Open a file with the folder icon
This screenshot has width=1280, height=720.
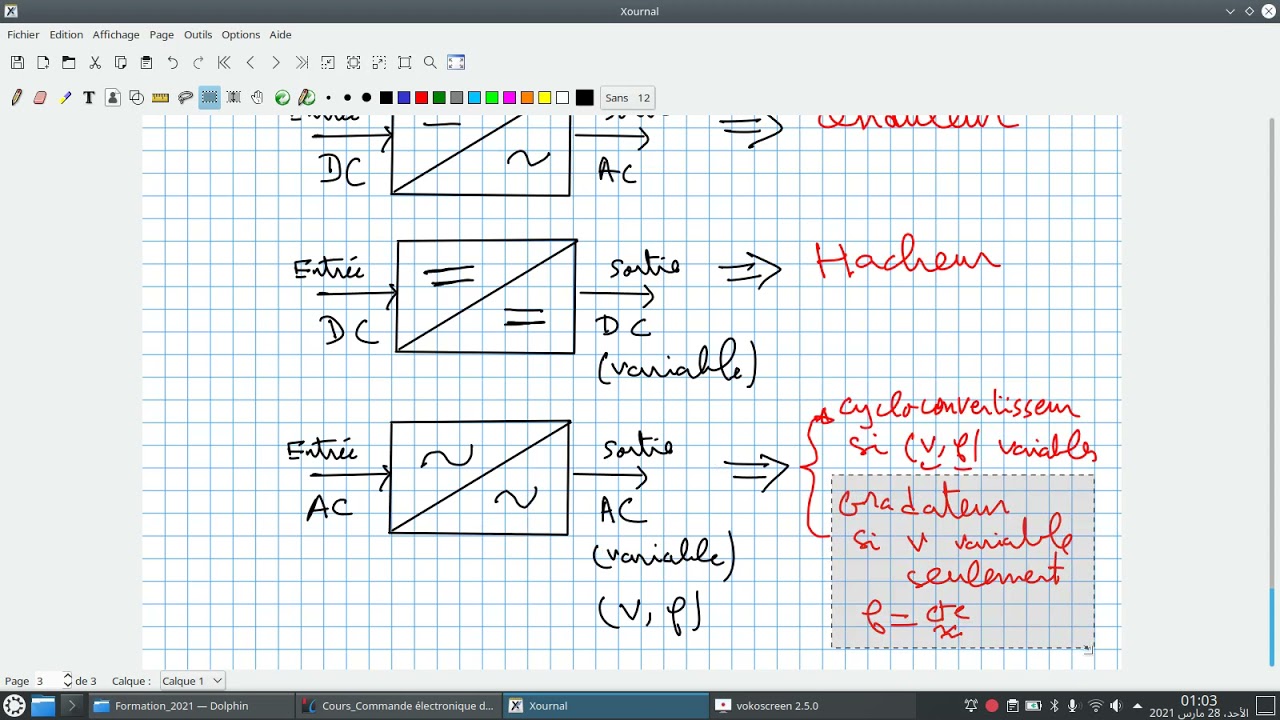[69, 62]
